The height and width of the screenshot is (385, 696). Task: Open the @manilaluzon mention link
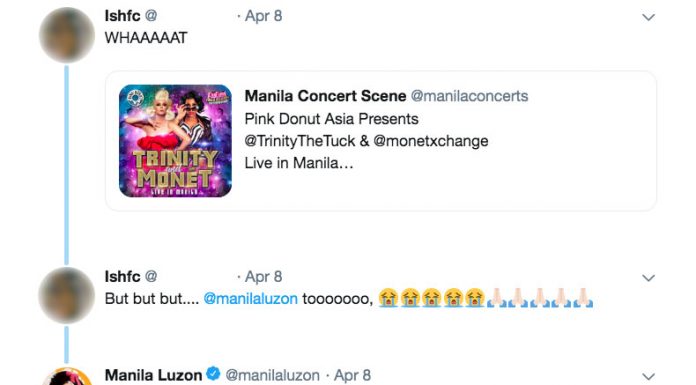250,298
